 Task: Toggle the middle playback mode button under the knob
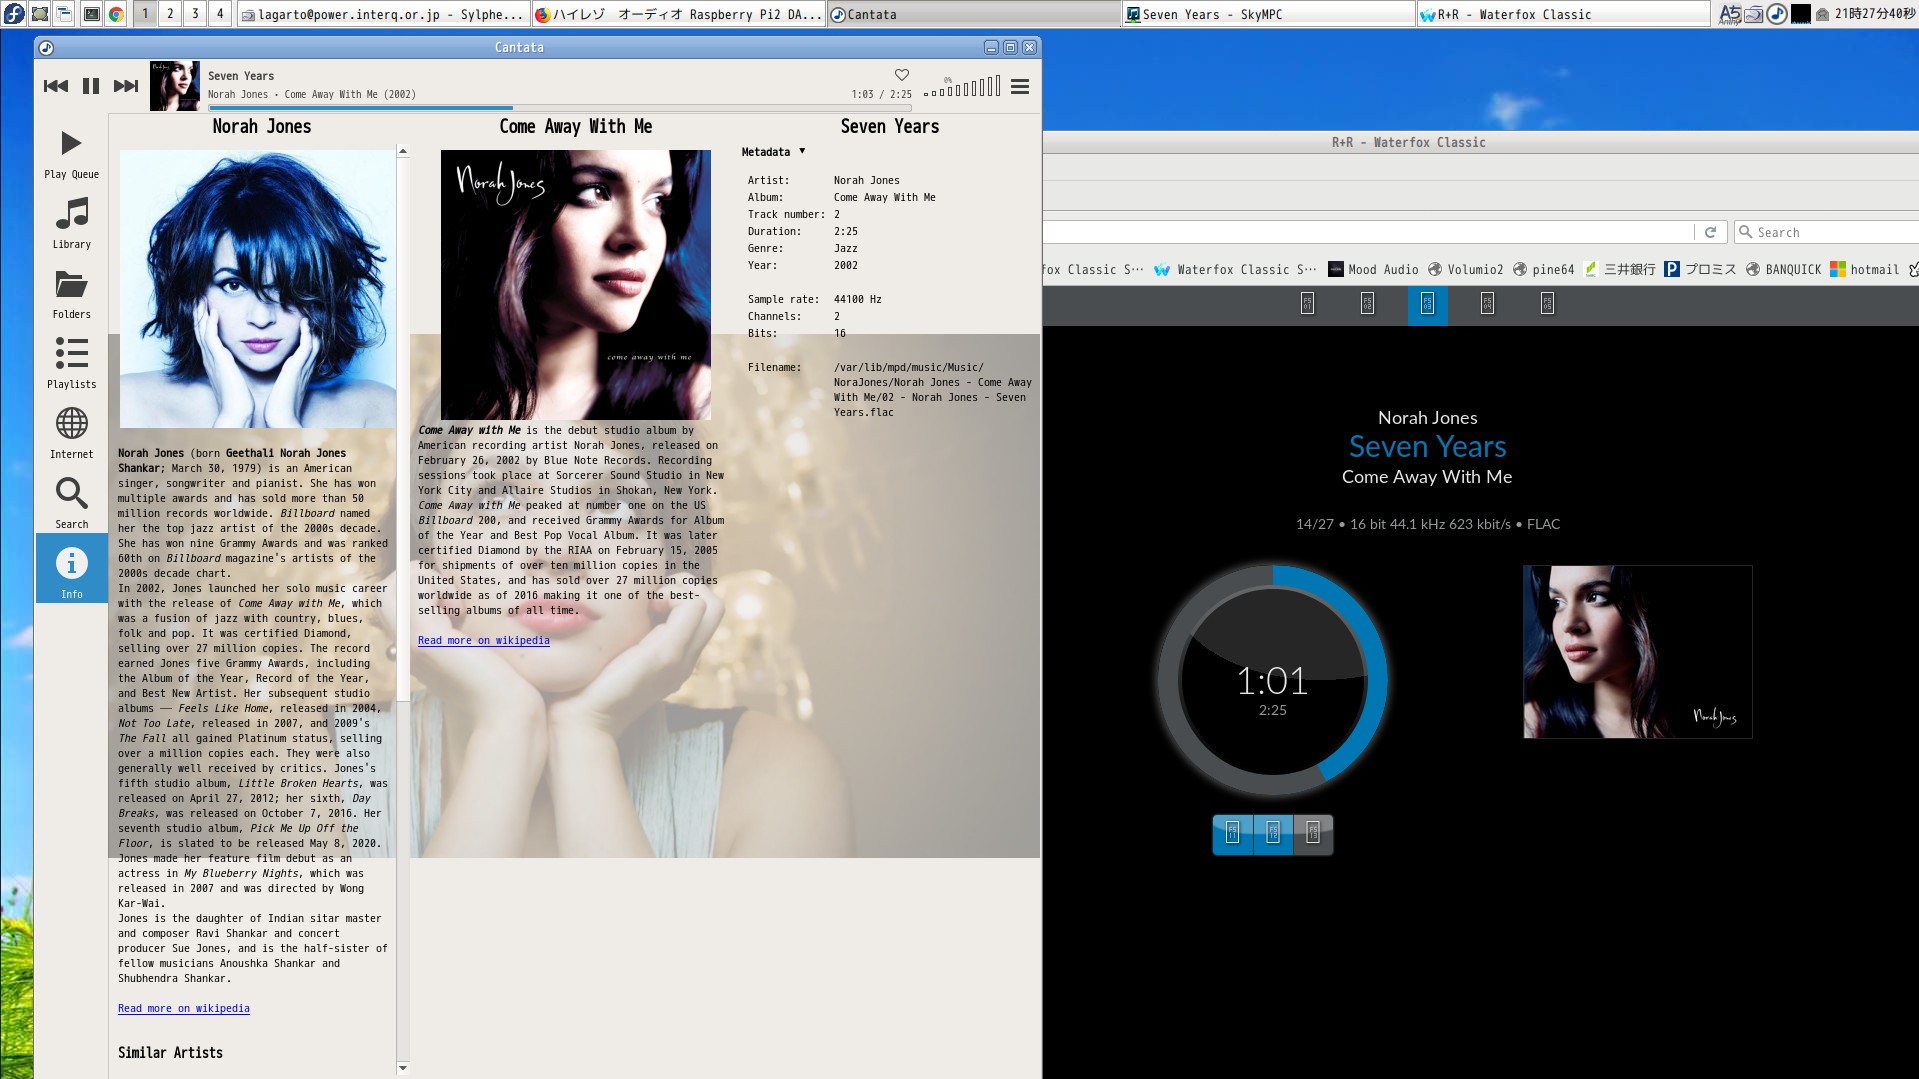click(1272, 834)
